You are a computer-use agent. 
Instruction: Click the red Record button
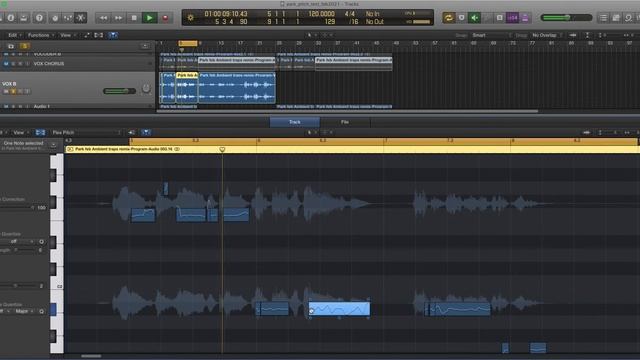point(165,18)
